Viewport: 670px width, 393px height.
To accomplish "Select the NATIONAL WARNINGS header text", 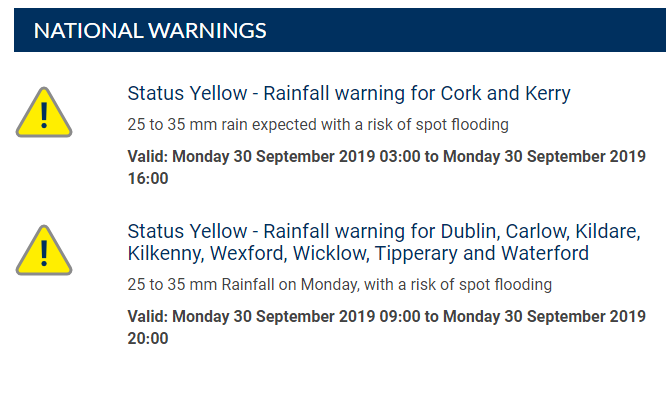I will point(150,31).
